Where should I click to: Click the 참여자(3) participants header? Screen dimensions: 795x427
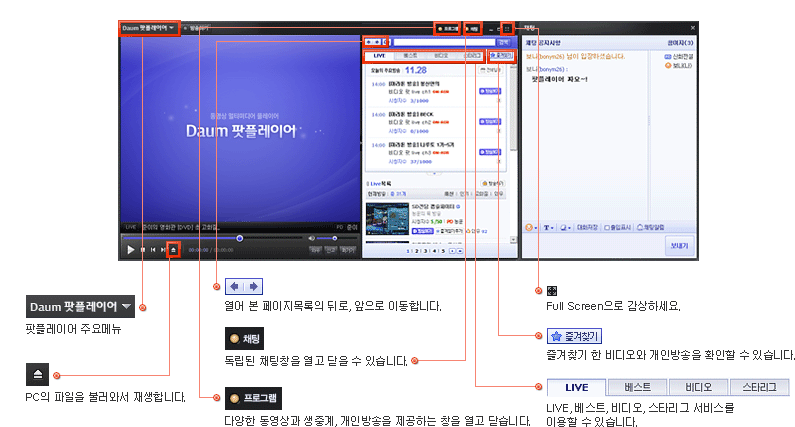pyautogui.click(x=680, y=43)
